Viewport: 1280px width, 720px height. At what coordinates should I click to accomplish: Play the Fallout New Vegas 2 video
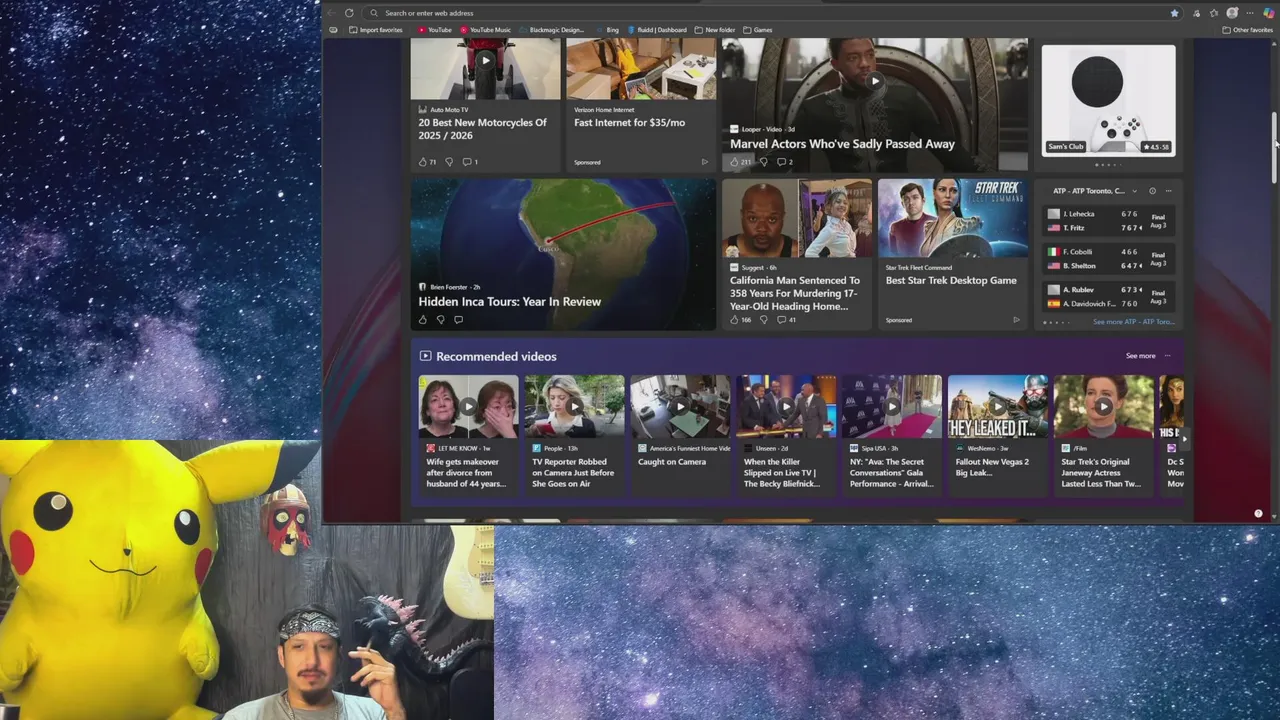(998, 407)
